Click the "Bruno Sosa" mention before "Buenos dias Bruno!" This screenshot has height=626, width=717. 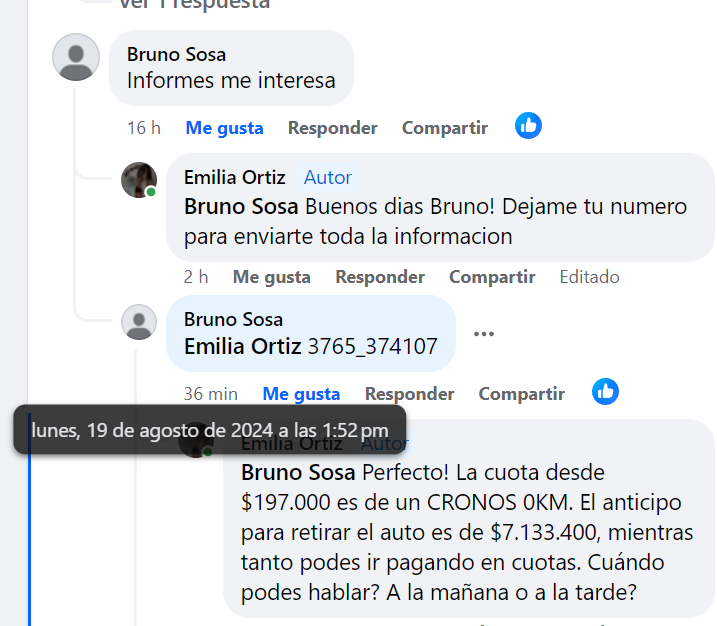pyautogui.click(x=241, y=207)
